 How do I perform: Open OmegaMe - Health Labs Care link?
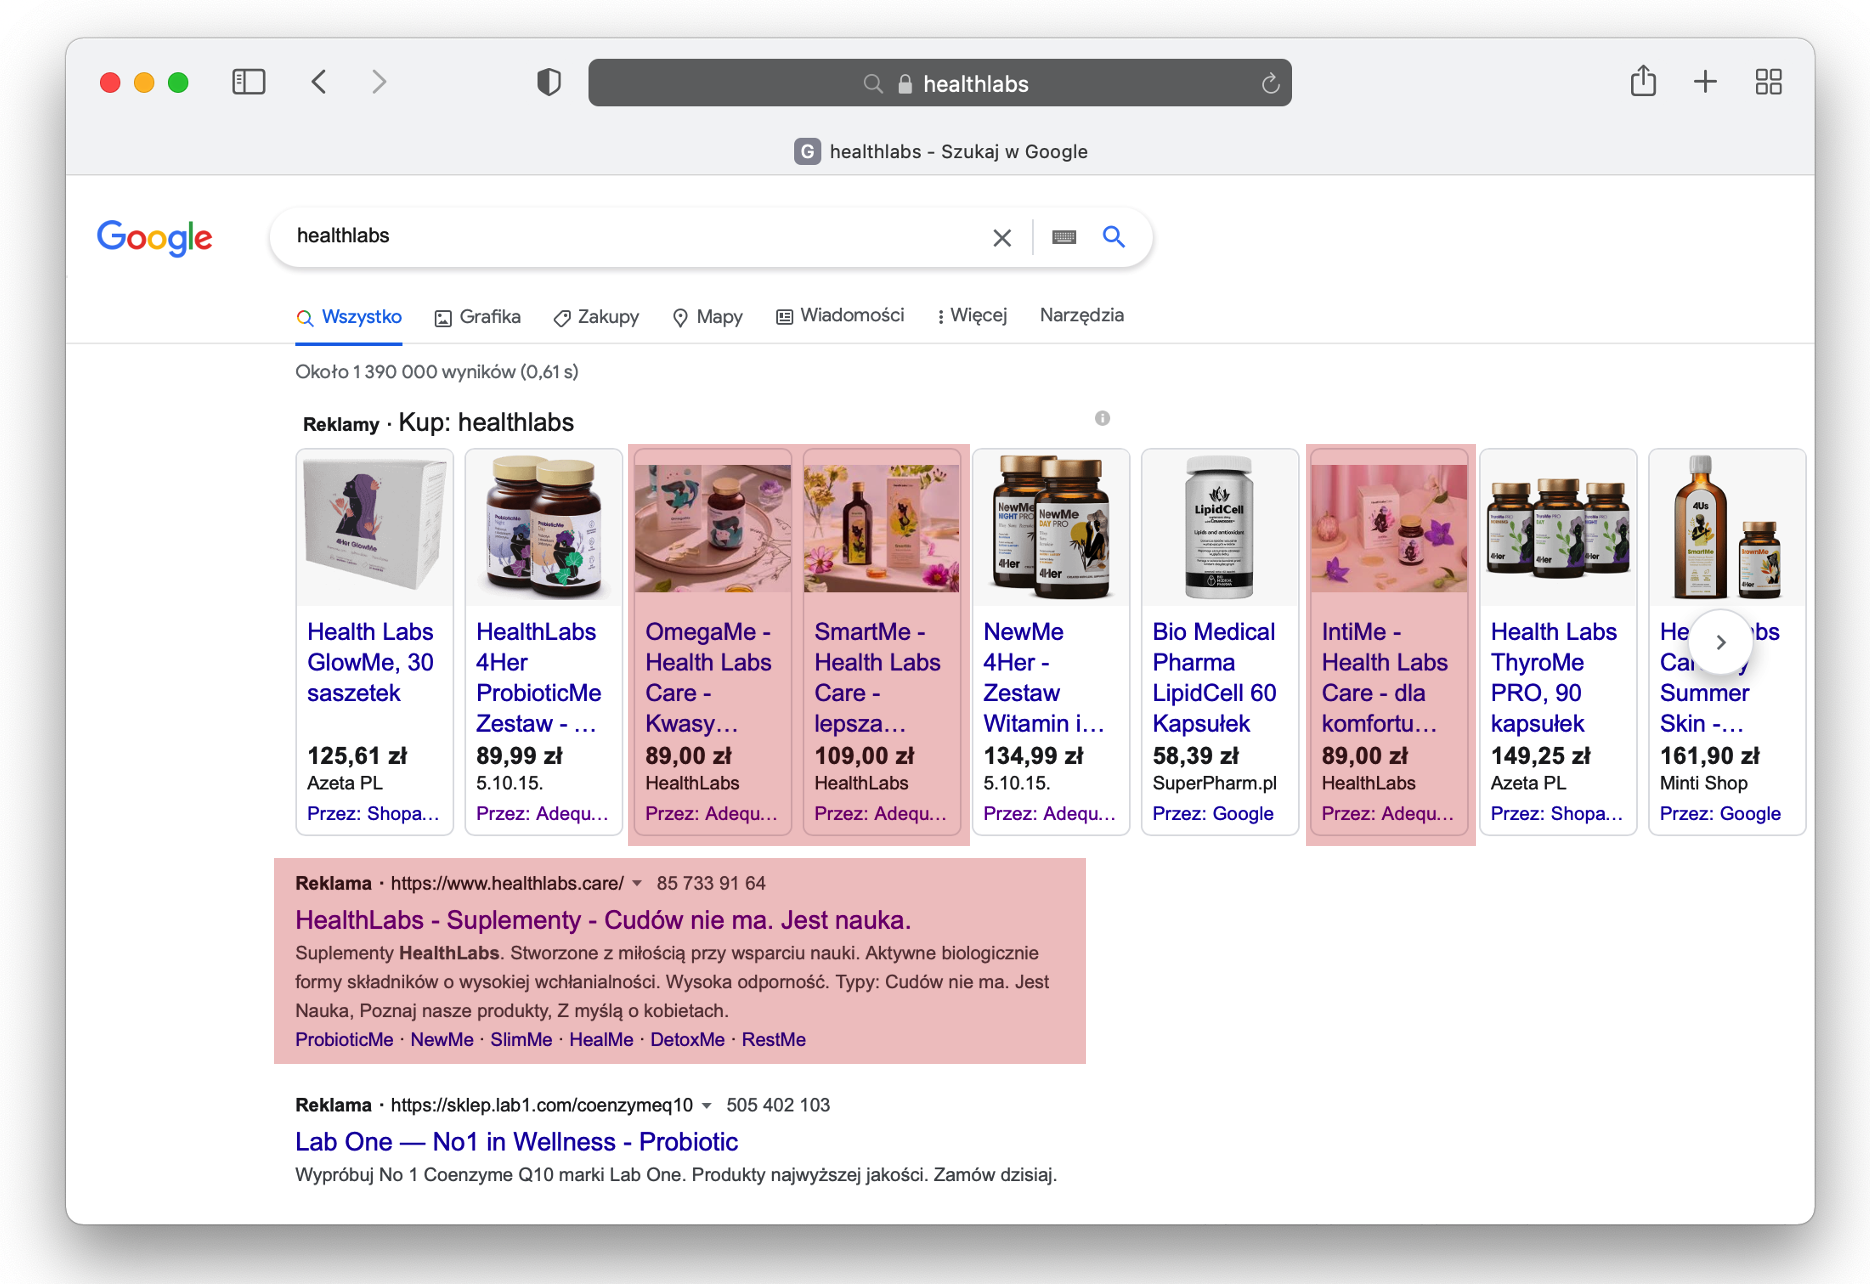point(709,677)
